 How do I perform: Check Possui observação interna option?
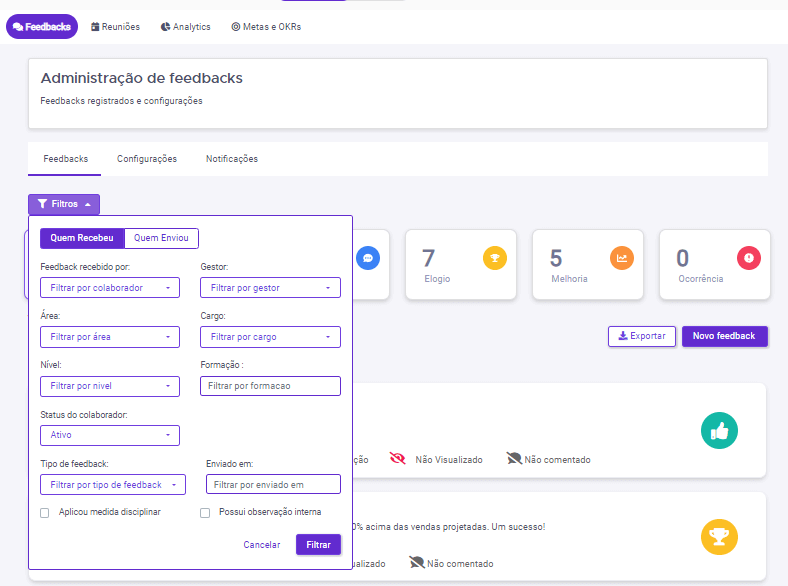point(205,512)
